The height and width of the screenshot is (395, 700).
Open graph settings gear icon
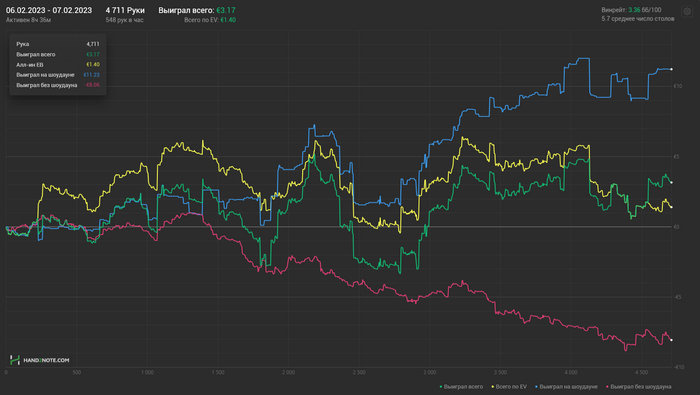tap(687, 12)
